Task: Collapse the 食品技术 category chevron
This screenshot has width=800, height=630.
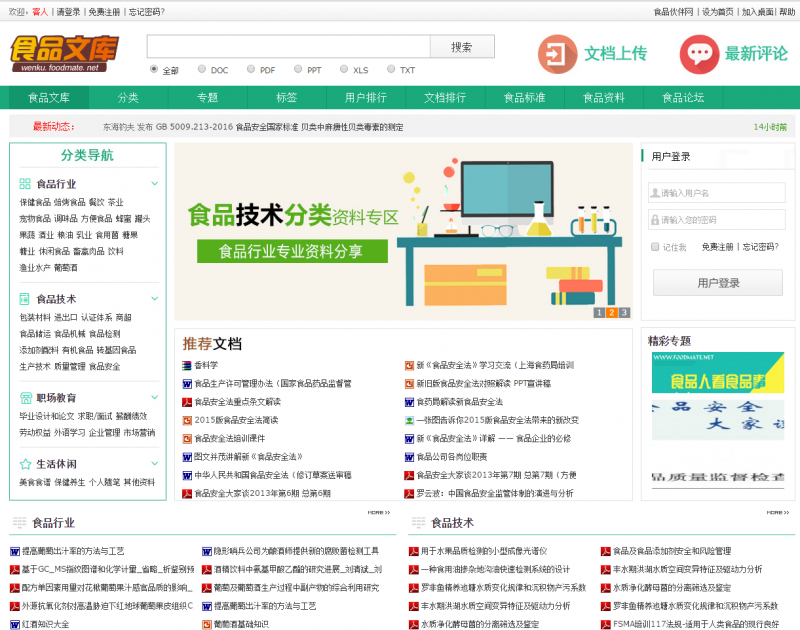Action: click(x=154, y=299)
